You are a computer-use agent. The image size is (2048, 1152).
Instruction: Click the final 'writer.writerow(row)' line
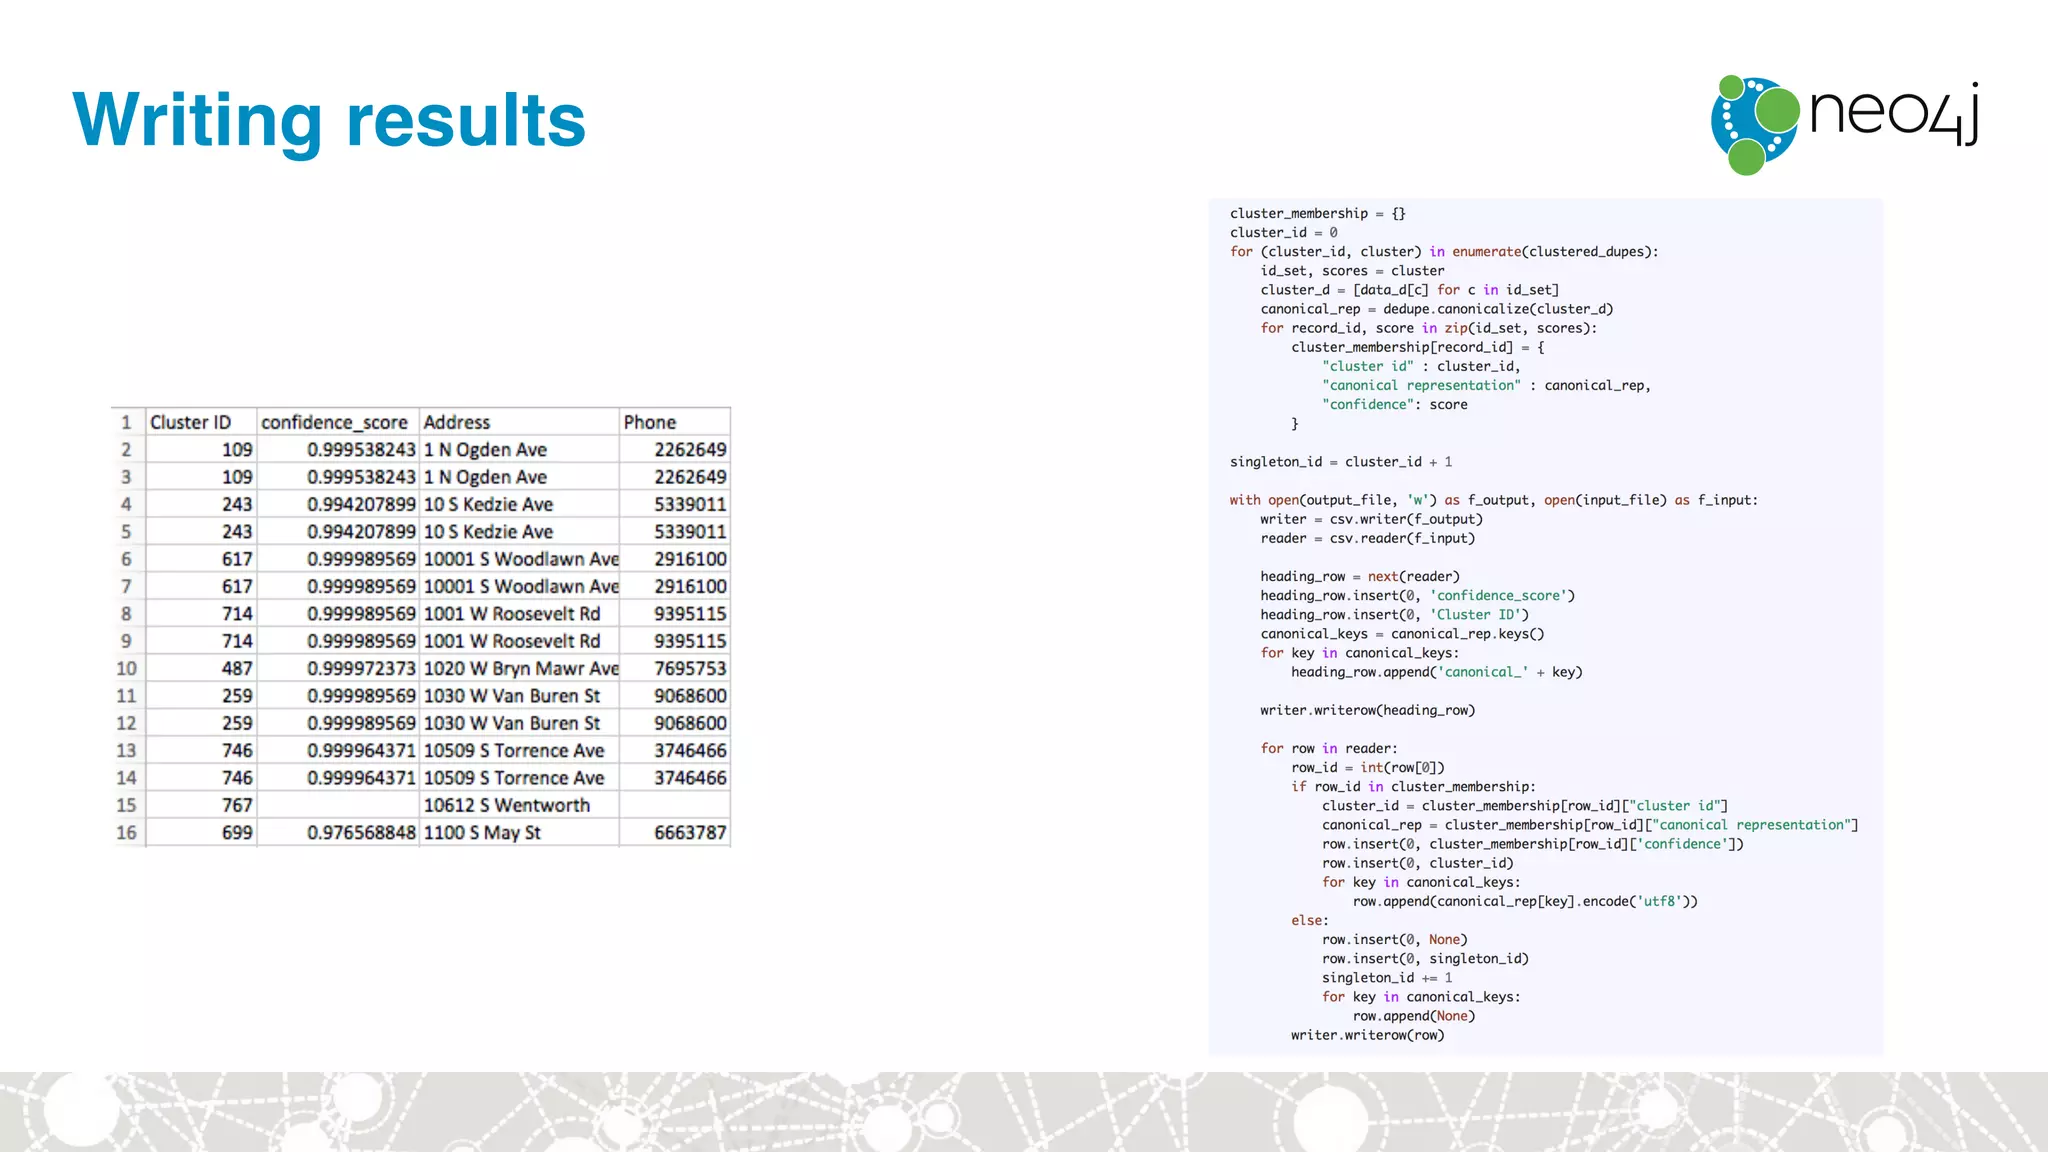click(1368, 1035)
